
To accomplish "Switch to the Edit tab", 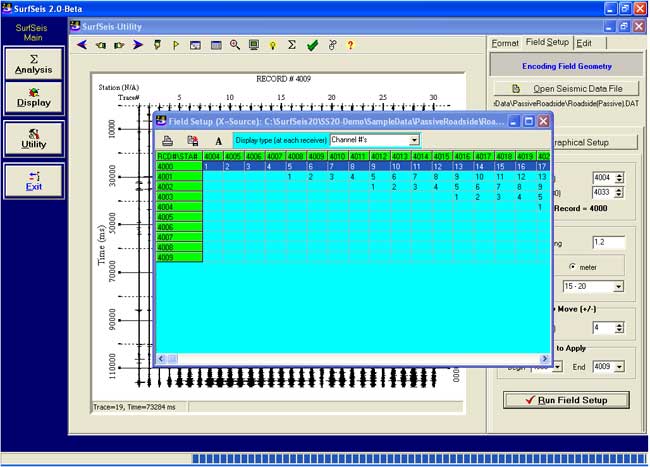I will [x=584, y=43].
